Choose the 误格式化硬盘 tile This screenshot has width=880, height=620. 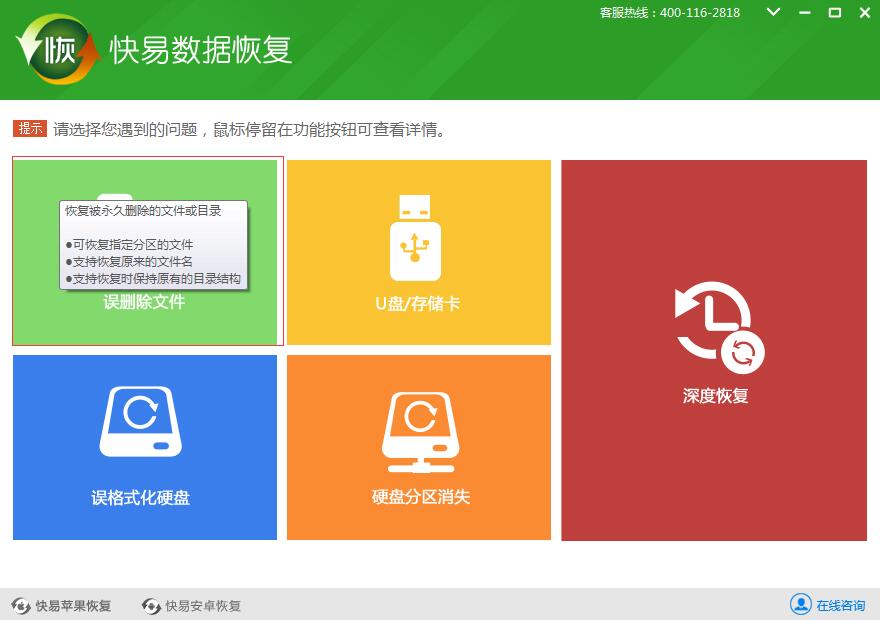(x=145, y=447)
